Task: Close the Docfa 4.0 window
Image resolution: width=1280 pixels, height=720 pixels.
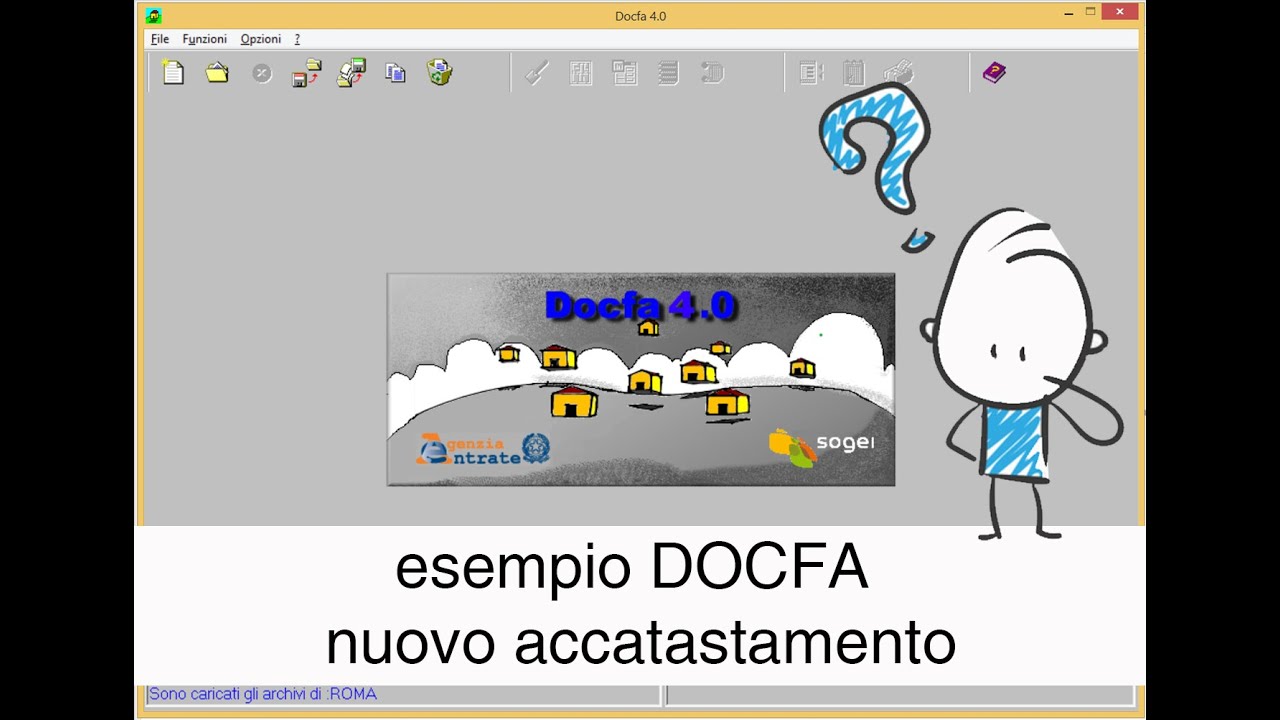Action: [x=1121, y=12]
